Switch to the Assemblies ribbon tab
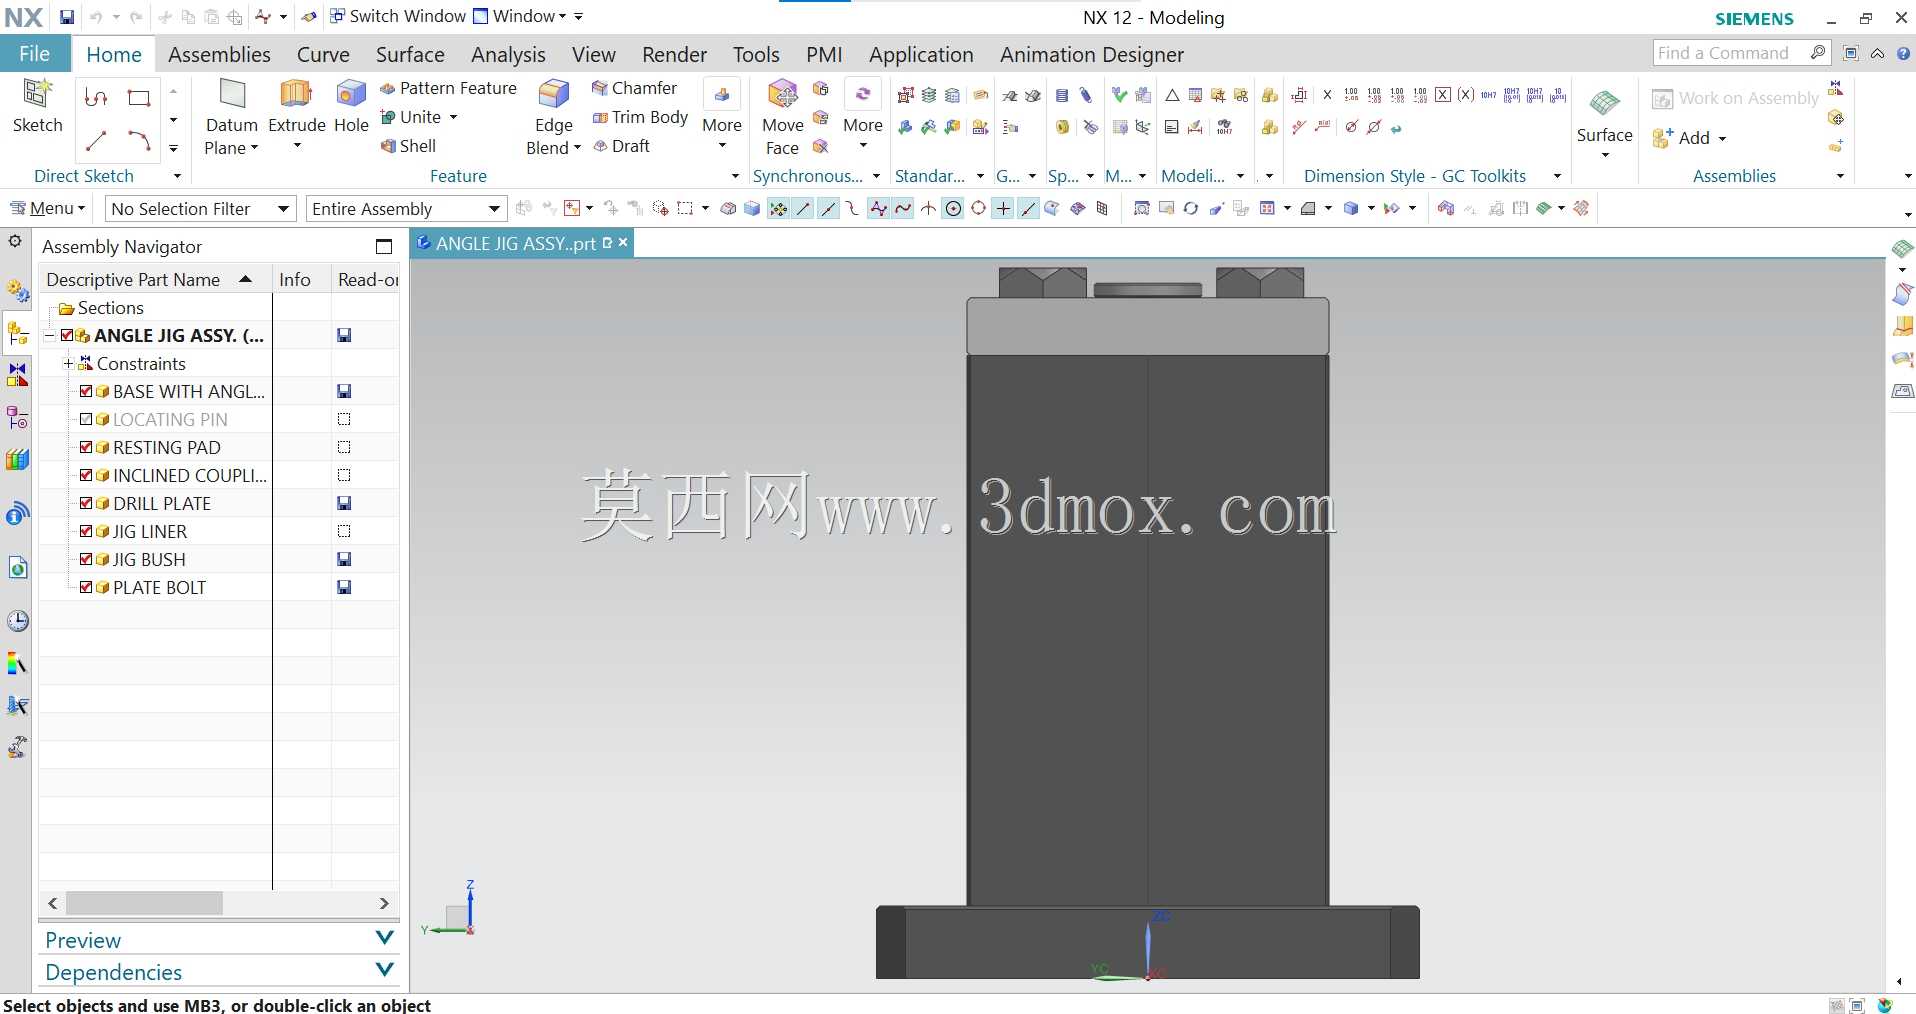 tap(219, 54)
